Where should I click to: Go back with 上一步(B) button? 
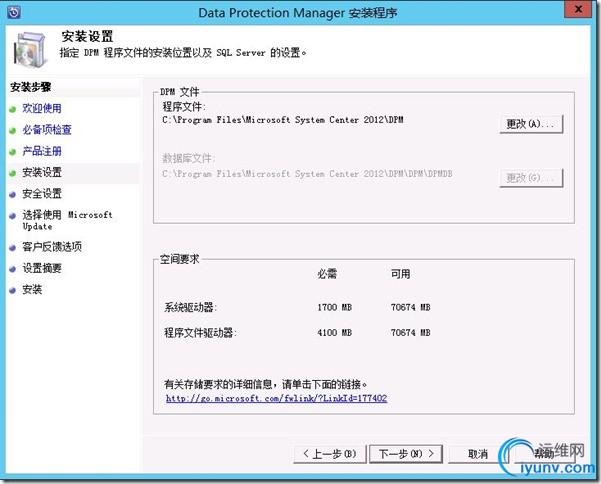pyautogui.click(x=330, y=454)
